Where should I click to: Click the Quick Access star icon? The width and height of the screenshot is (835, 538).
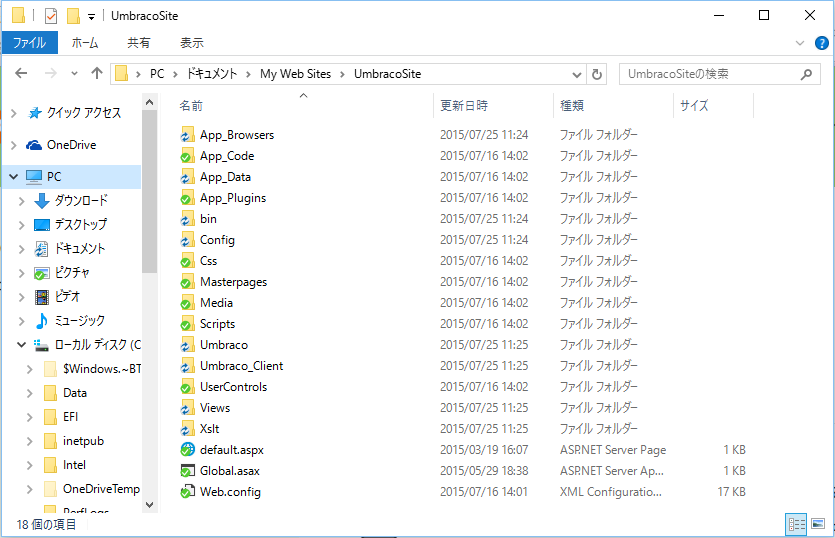35,113
